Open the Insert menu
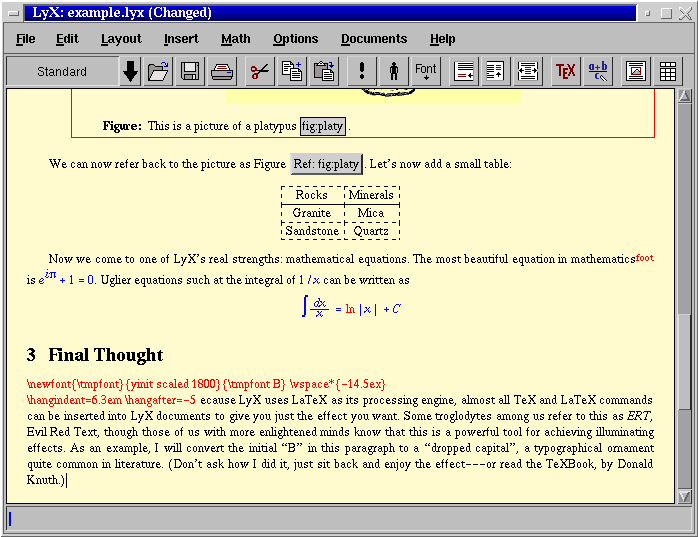 pyautogui.click(x=181, y=39)
